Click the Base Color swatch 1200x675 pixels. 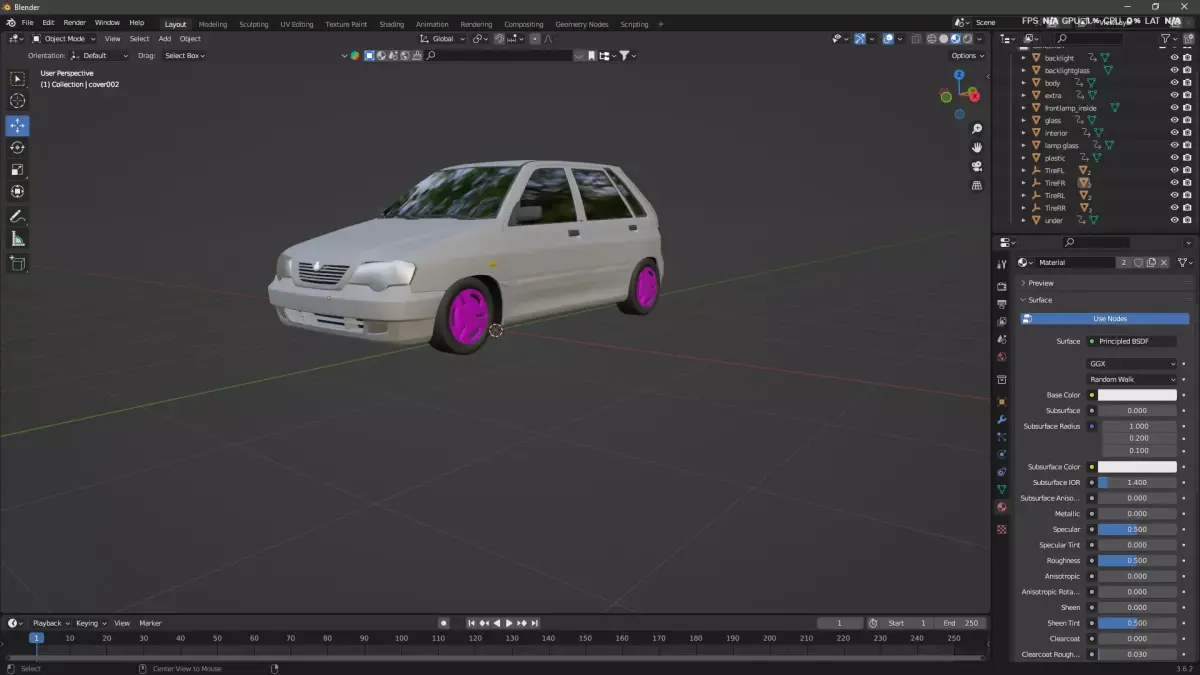pos(1138,395)
